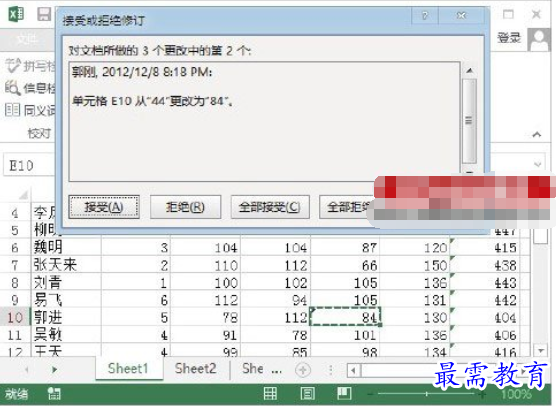
Task: Click the add new sheet plus icon
Action: tap(302, 370)
